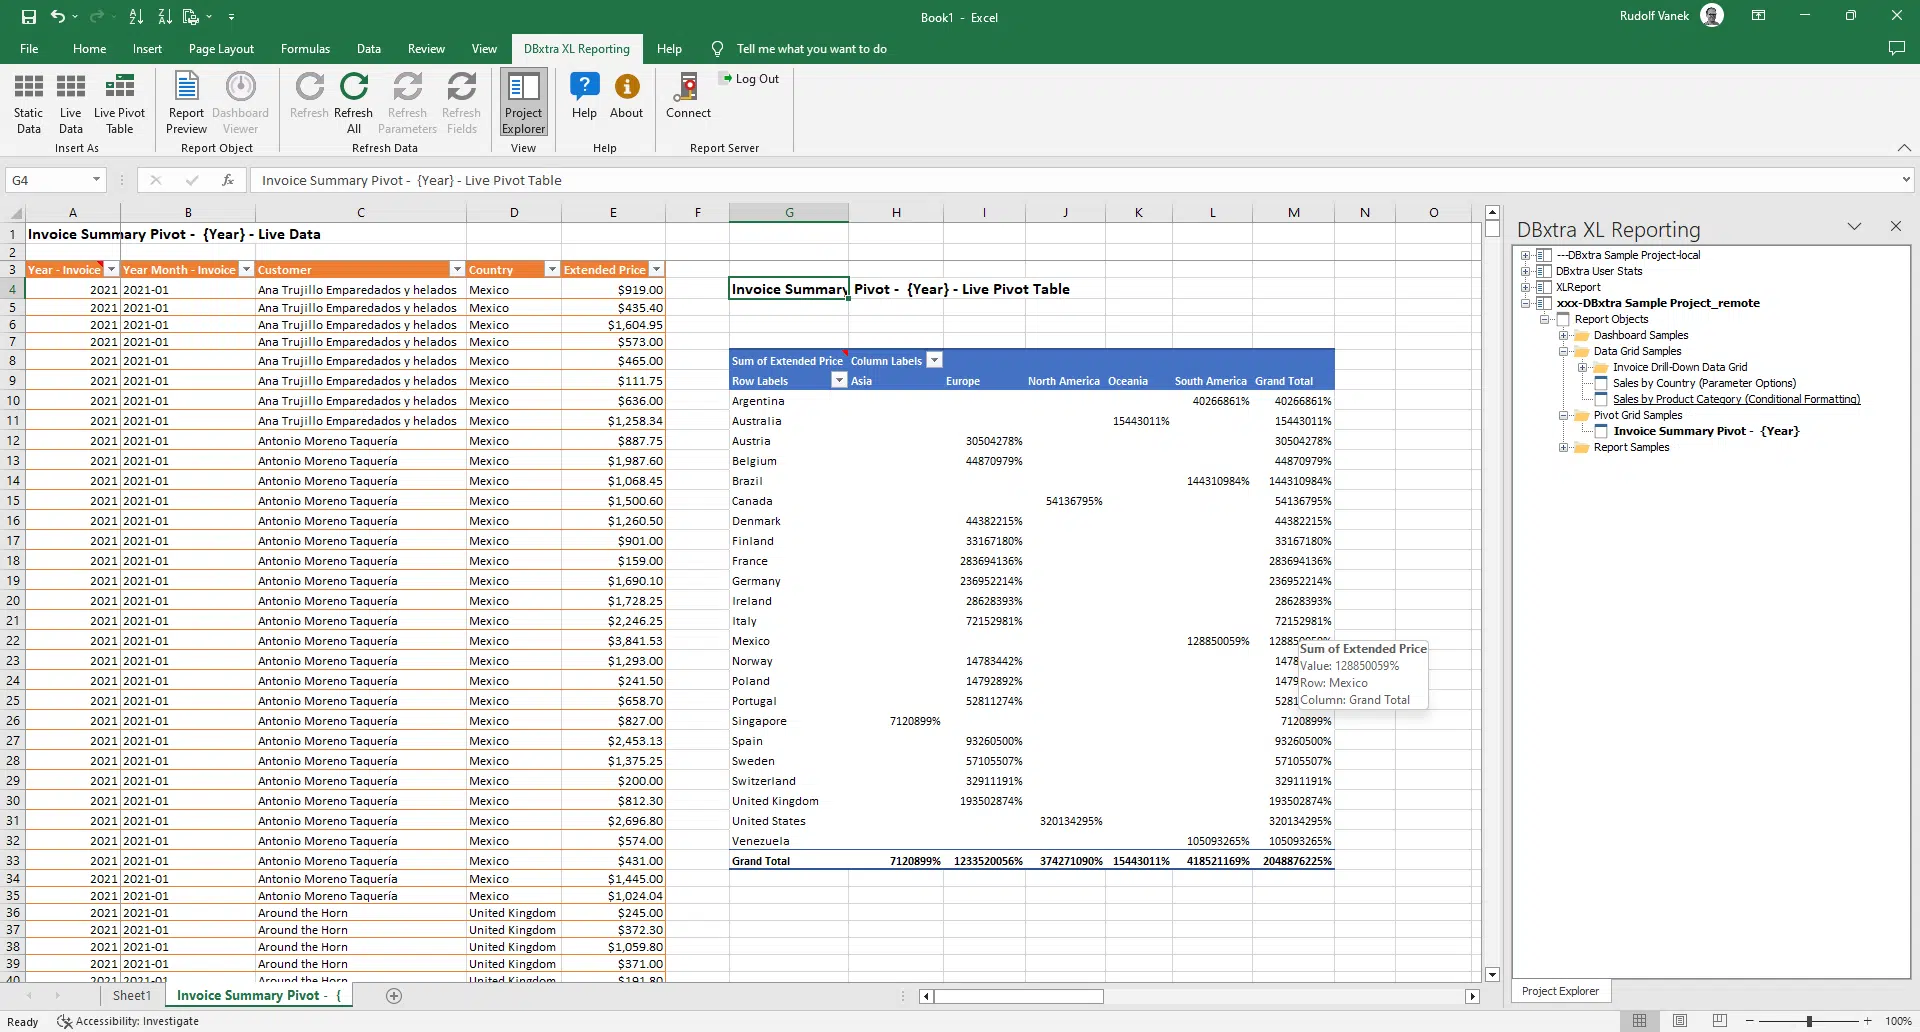Screen dimensions: 1920x1032
Task: Switch to Page Layout tab
Action: coord(221,49)
